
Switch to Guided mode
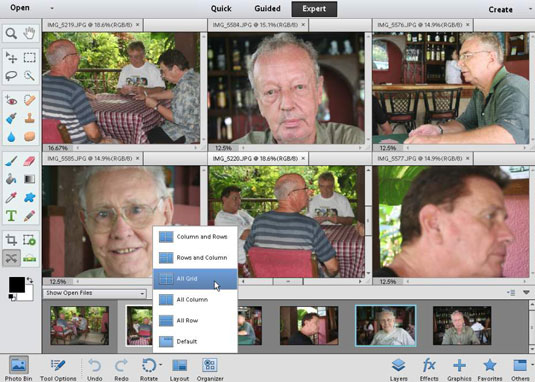tap(268, 9)
